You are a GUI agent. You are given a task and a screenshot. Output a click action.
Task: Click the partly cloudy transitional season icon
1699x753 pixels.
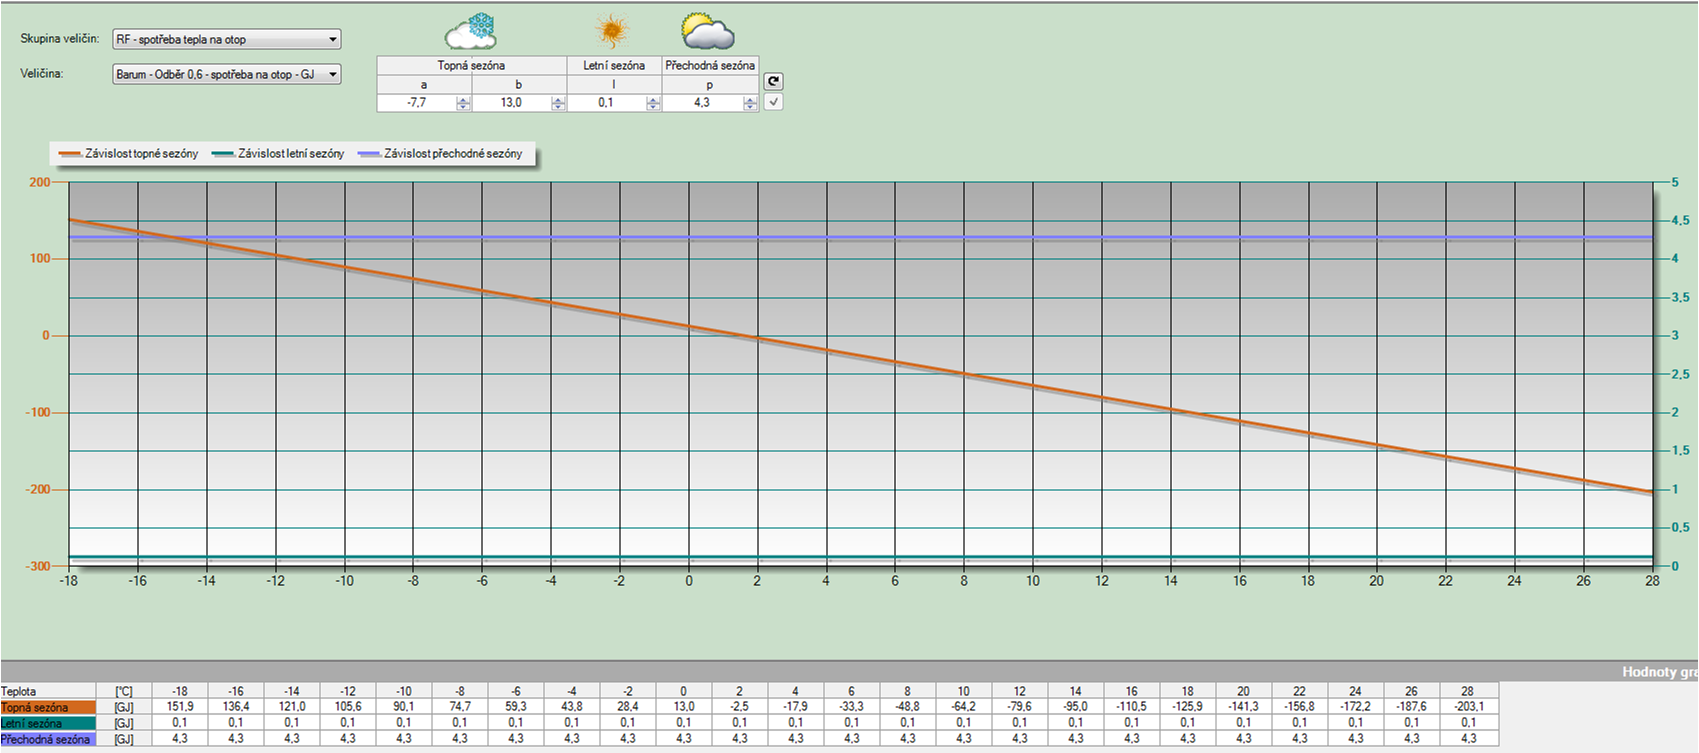708,31
